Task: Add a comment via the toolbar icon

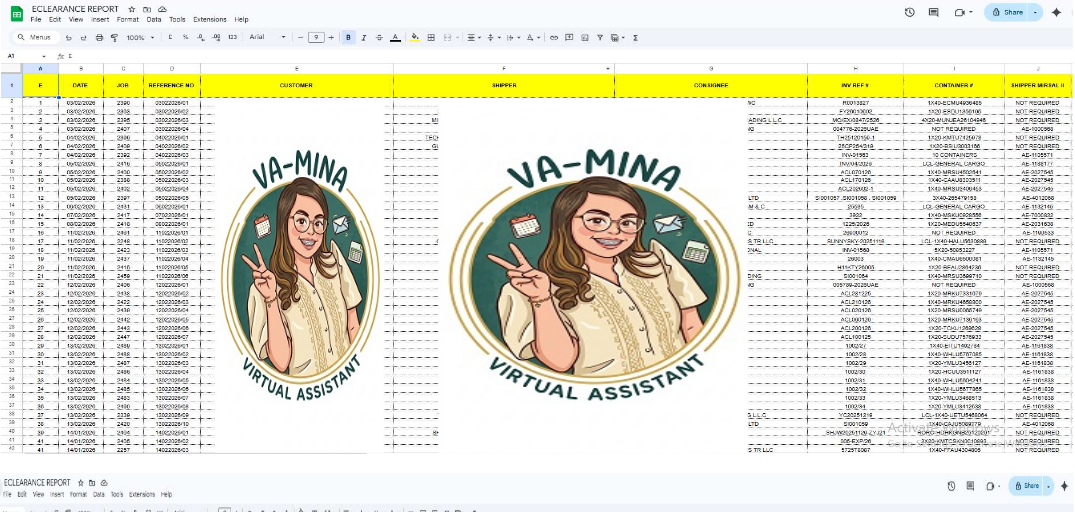Action: 569,38
